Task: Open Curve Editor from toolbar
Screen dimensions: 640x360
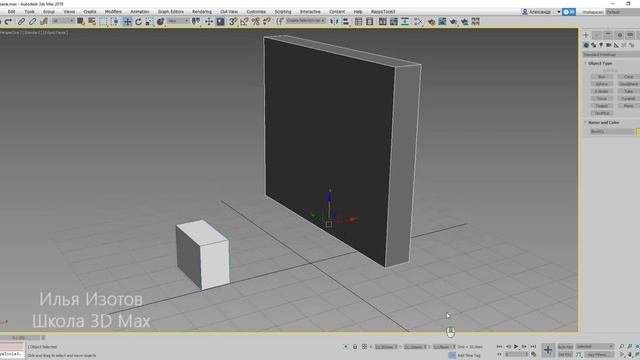Action: tap(393, 22)
